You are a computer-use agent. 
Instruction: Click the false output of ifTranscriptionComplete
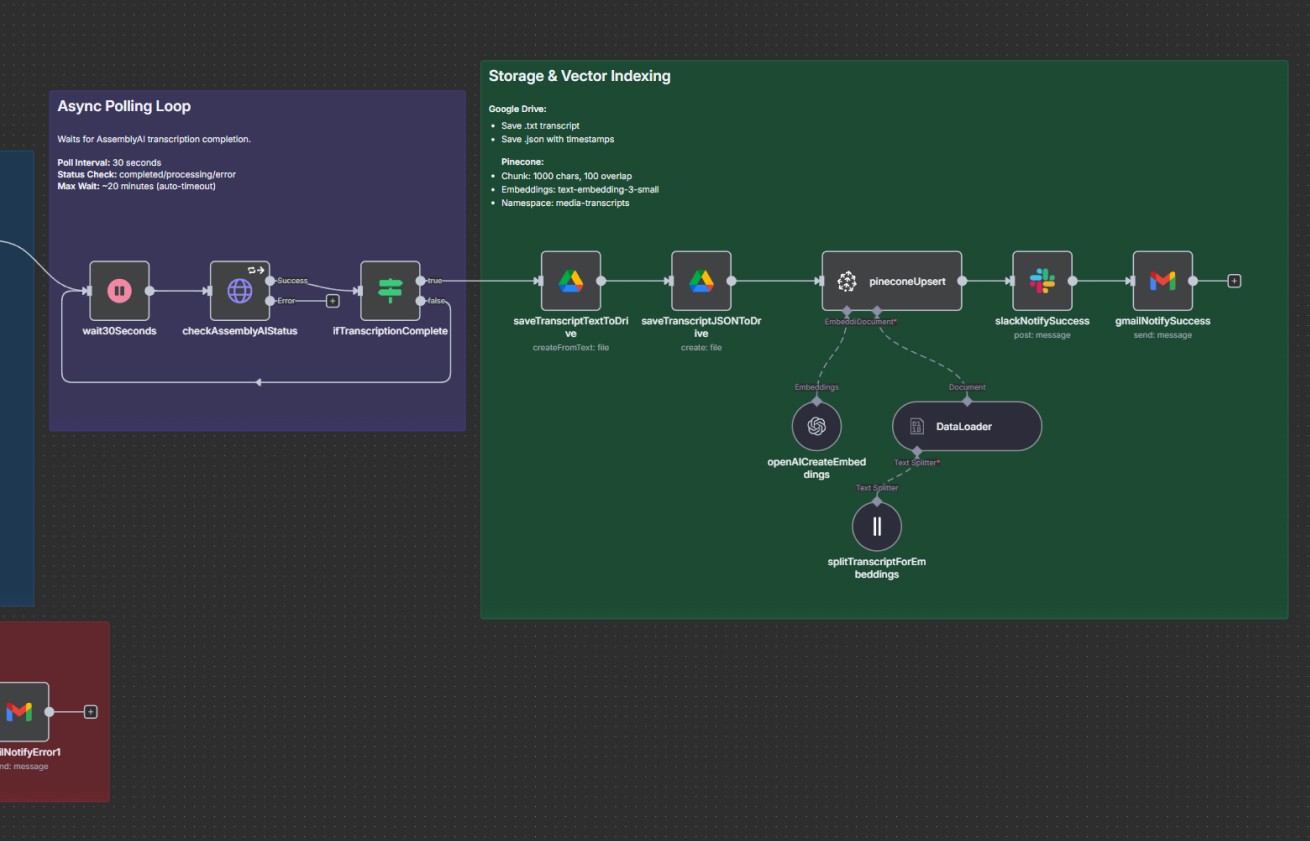421,301
